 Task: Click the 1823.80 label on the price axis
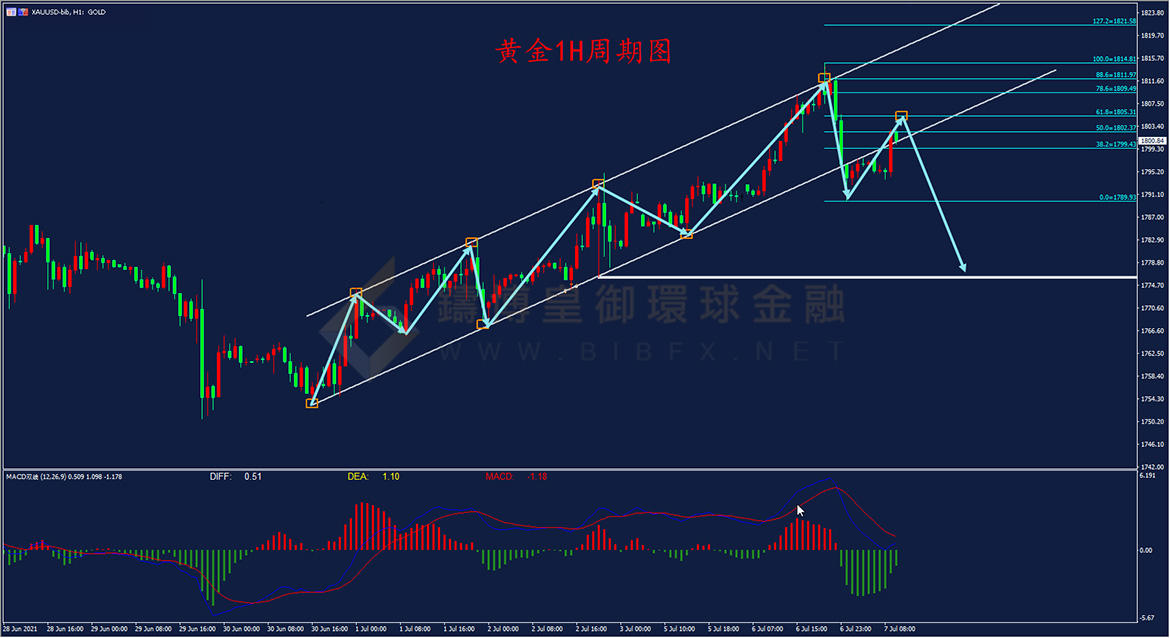click(x=1155, y=13)
